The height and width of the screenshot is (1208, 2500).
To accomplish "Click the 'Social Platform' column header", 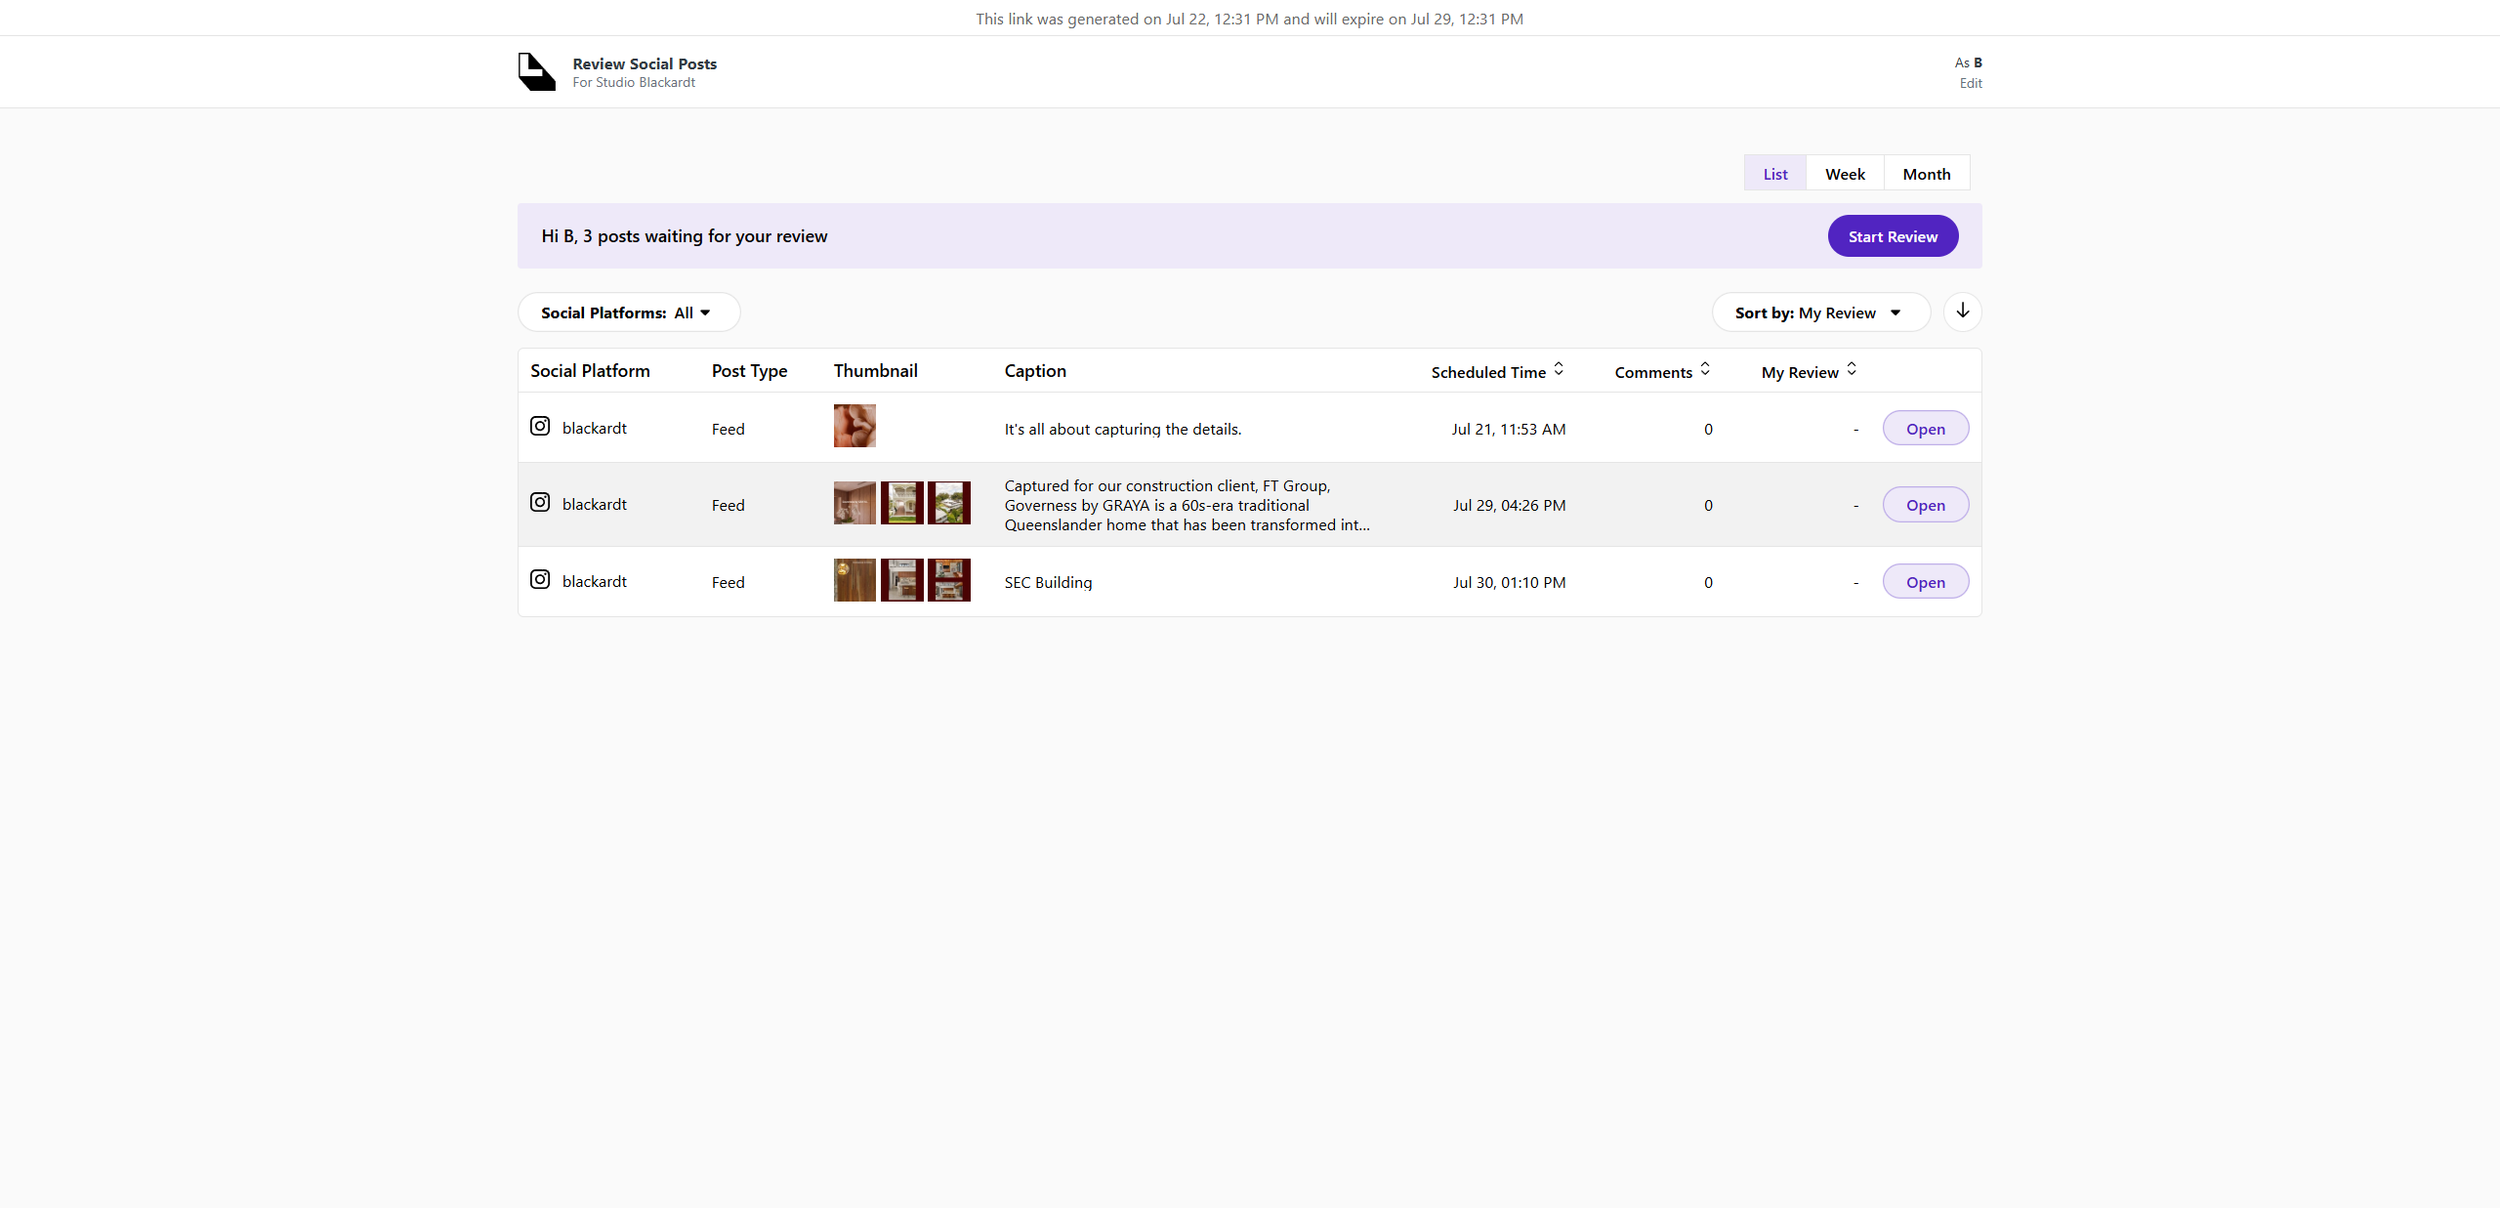I will (590, 371).
